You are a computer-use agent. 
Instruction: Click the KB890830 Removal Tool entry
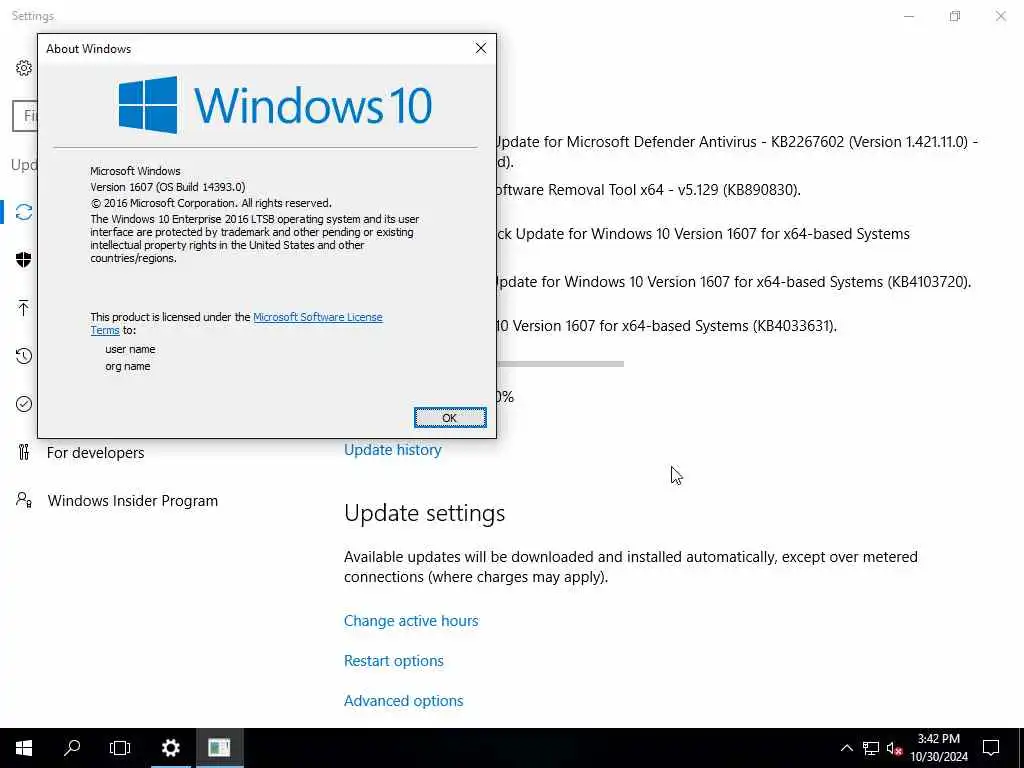tap(648, 189)
